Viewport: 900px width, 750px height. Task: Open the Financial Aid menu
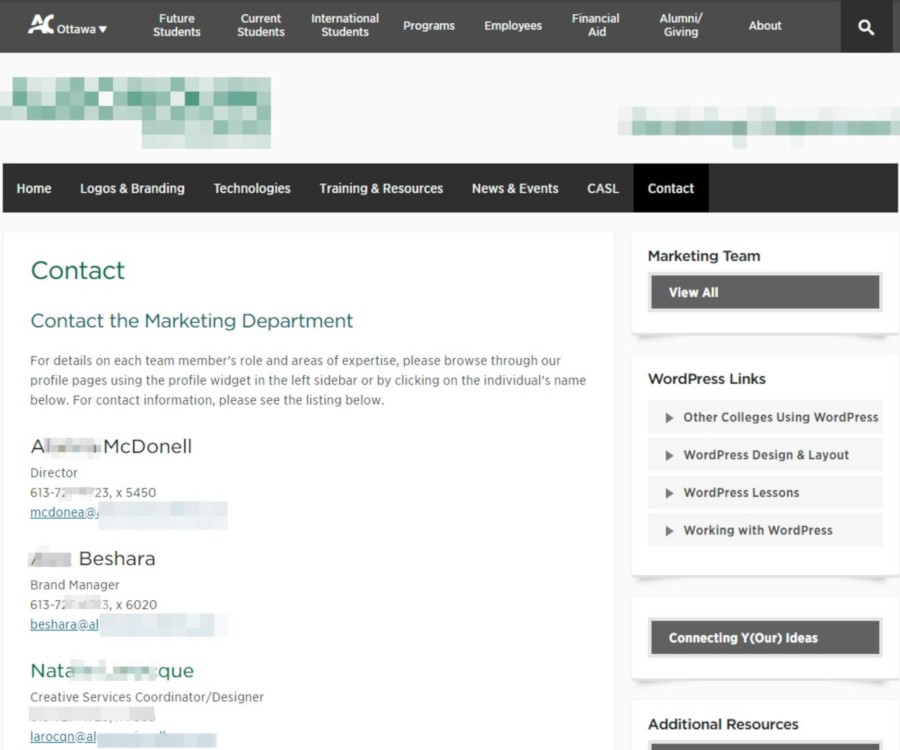(x=597, y=26)
